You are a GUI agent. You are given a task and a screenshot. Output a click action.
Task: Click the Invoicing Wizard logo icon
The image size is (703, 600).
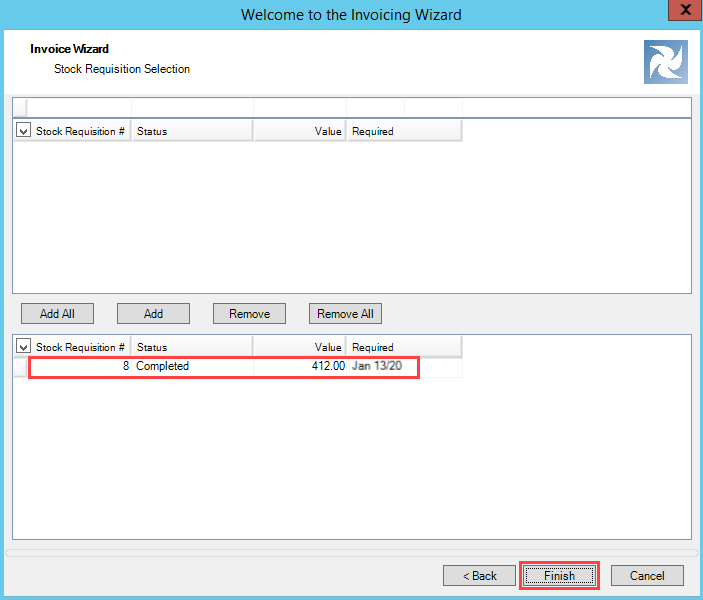click(x=665, y=62)
